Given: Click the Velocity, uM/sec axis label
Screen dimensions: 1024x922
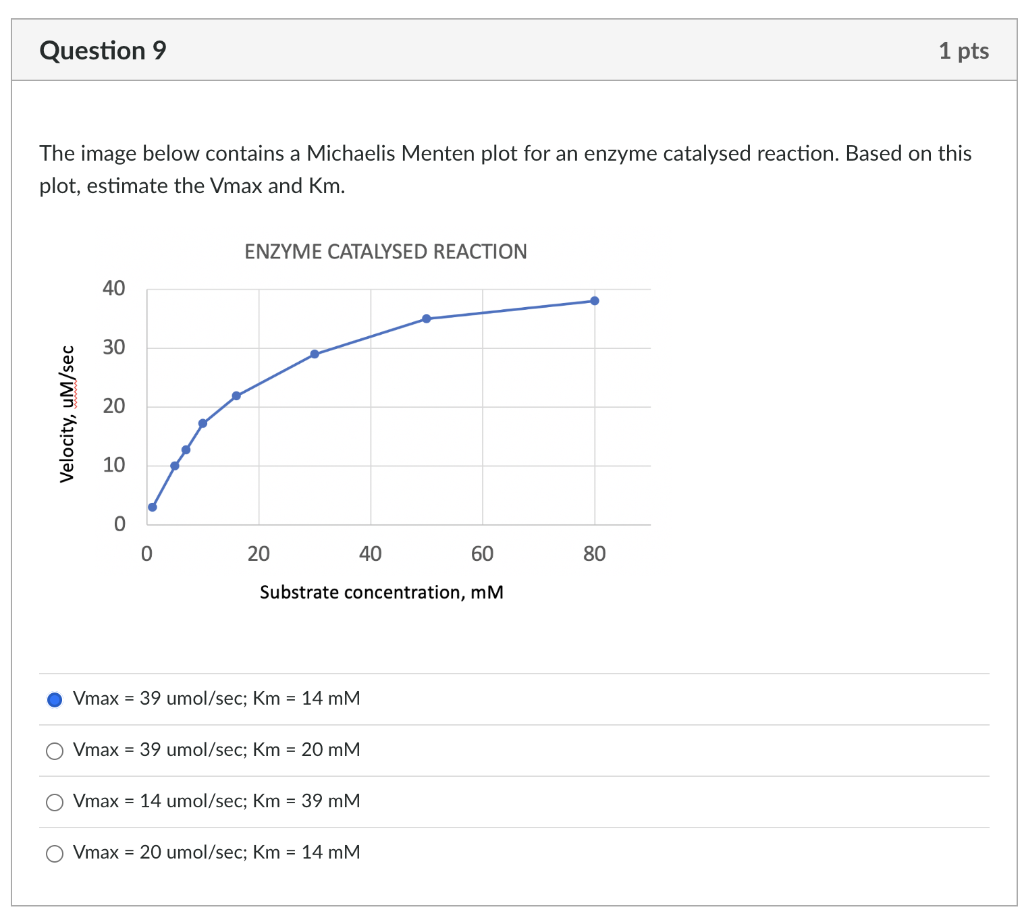Looking at the screenshot, I should click(x=67, y=414).
